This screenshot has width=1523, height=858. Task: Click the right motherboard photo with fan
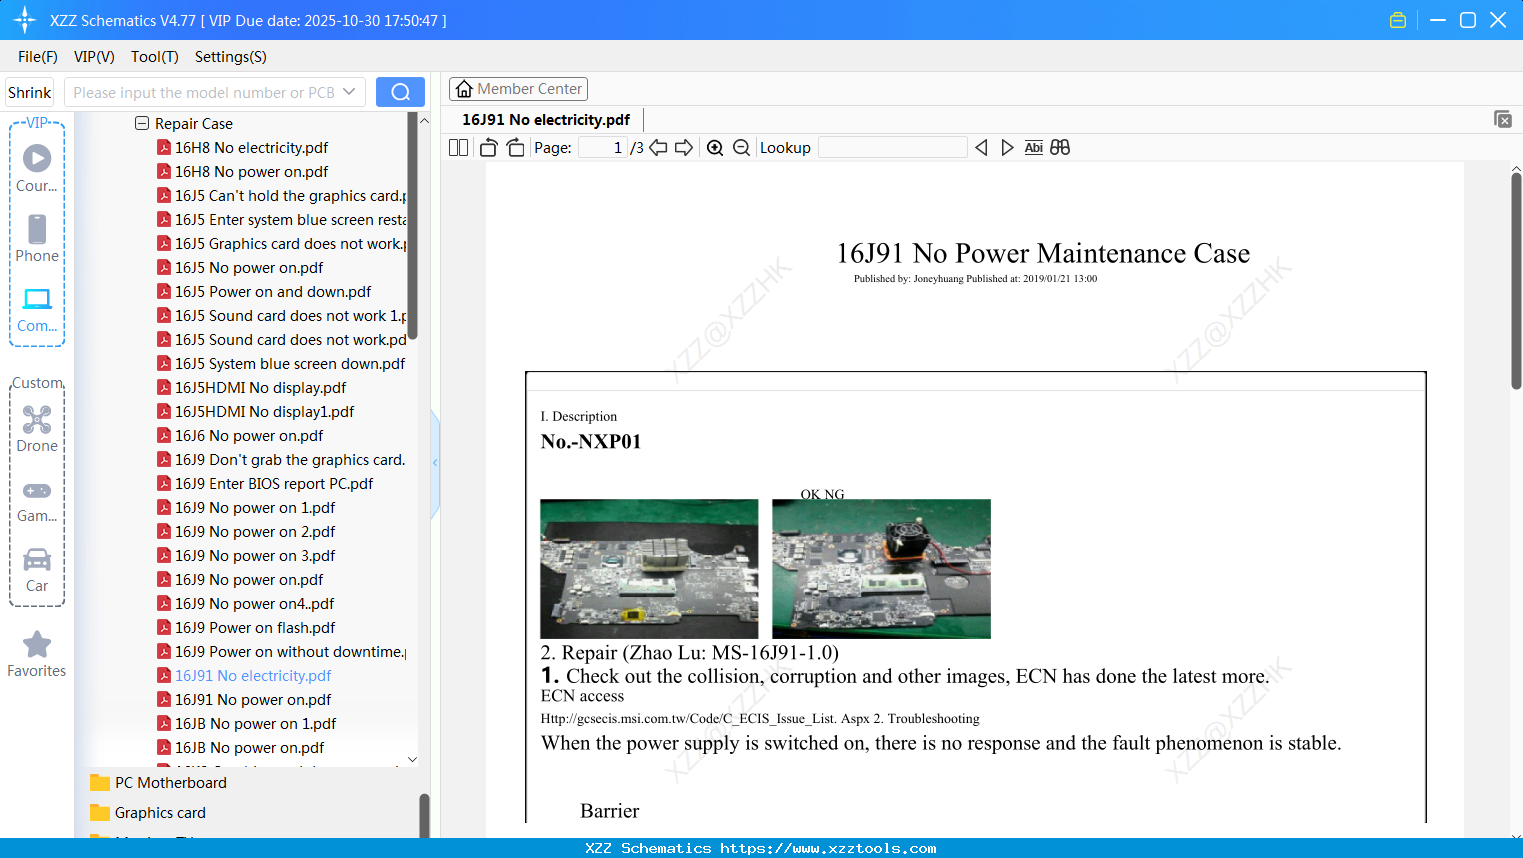click(x=881, y=569)
